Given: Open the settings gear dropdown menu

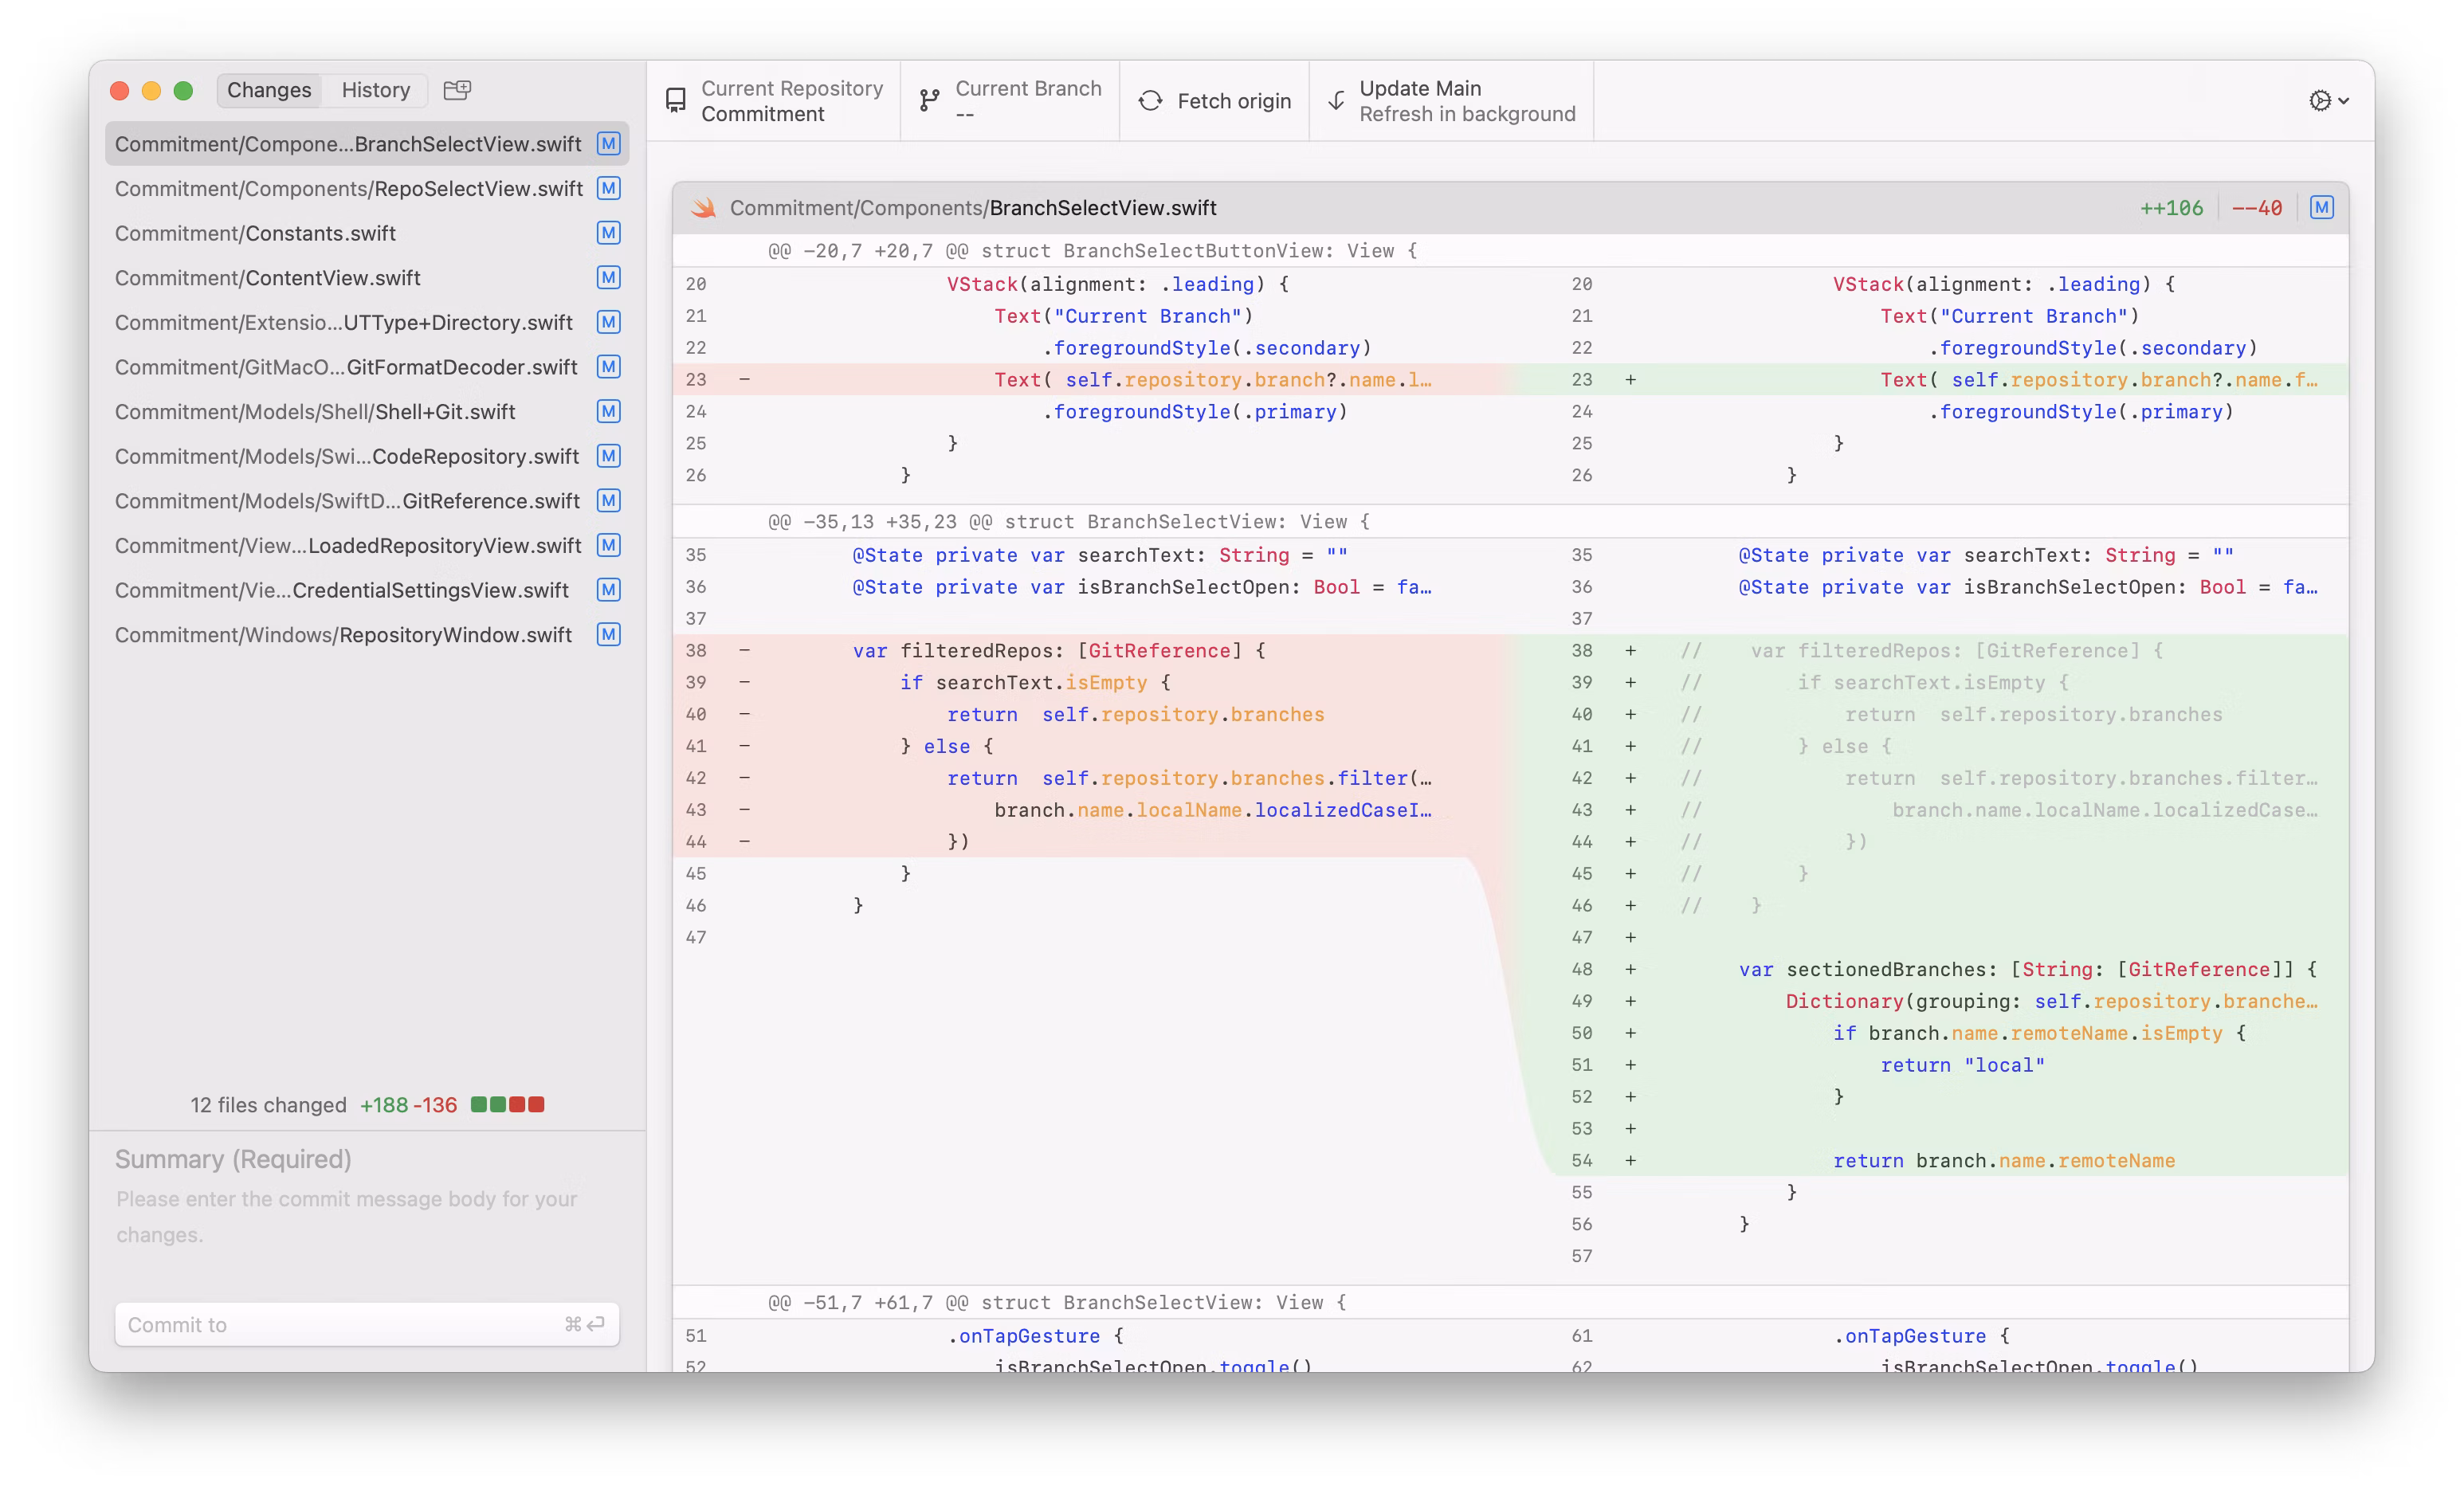Looking at the screenshot, I should tap(2328, 100).
